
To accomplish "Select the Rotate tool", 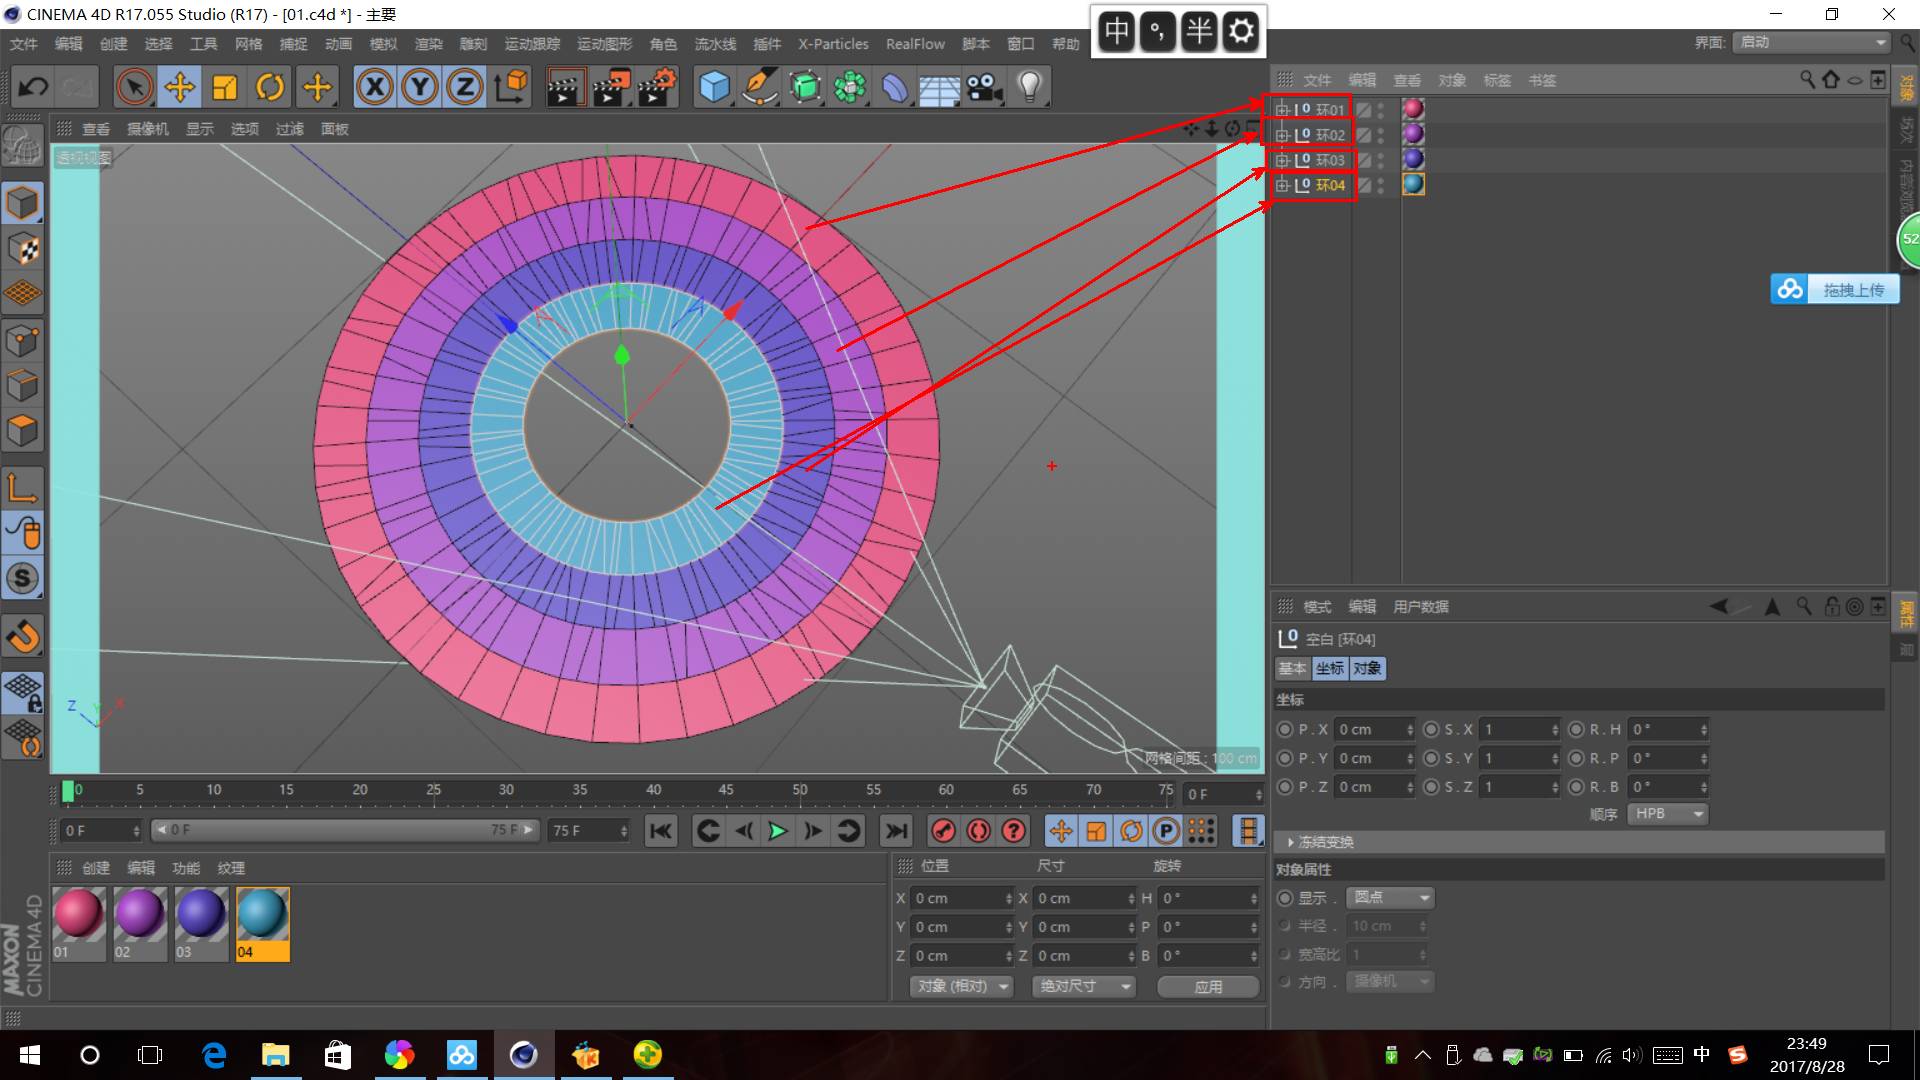I will pyautogui.click(x=270, y=88).
